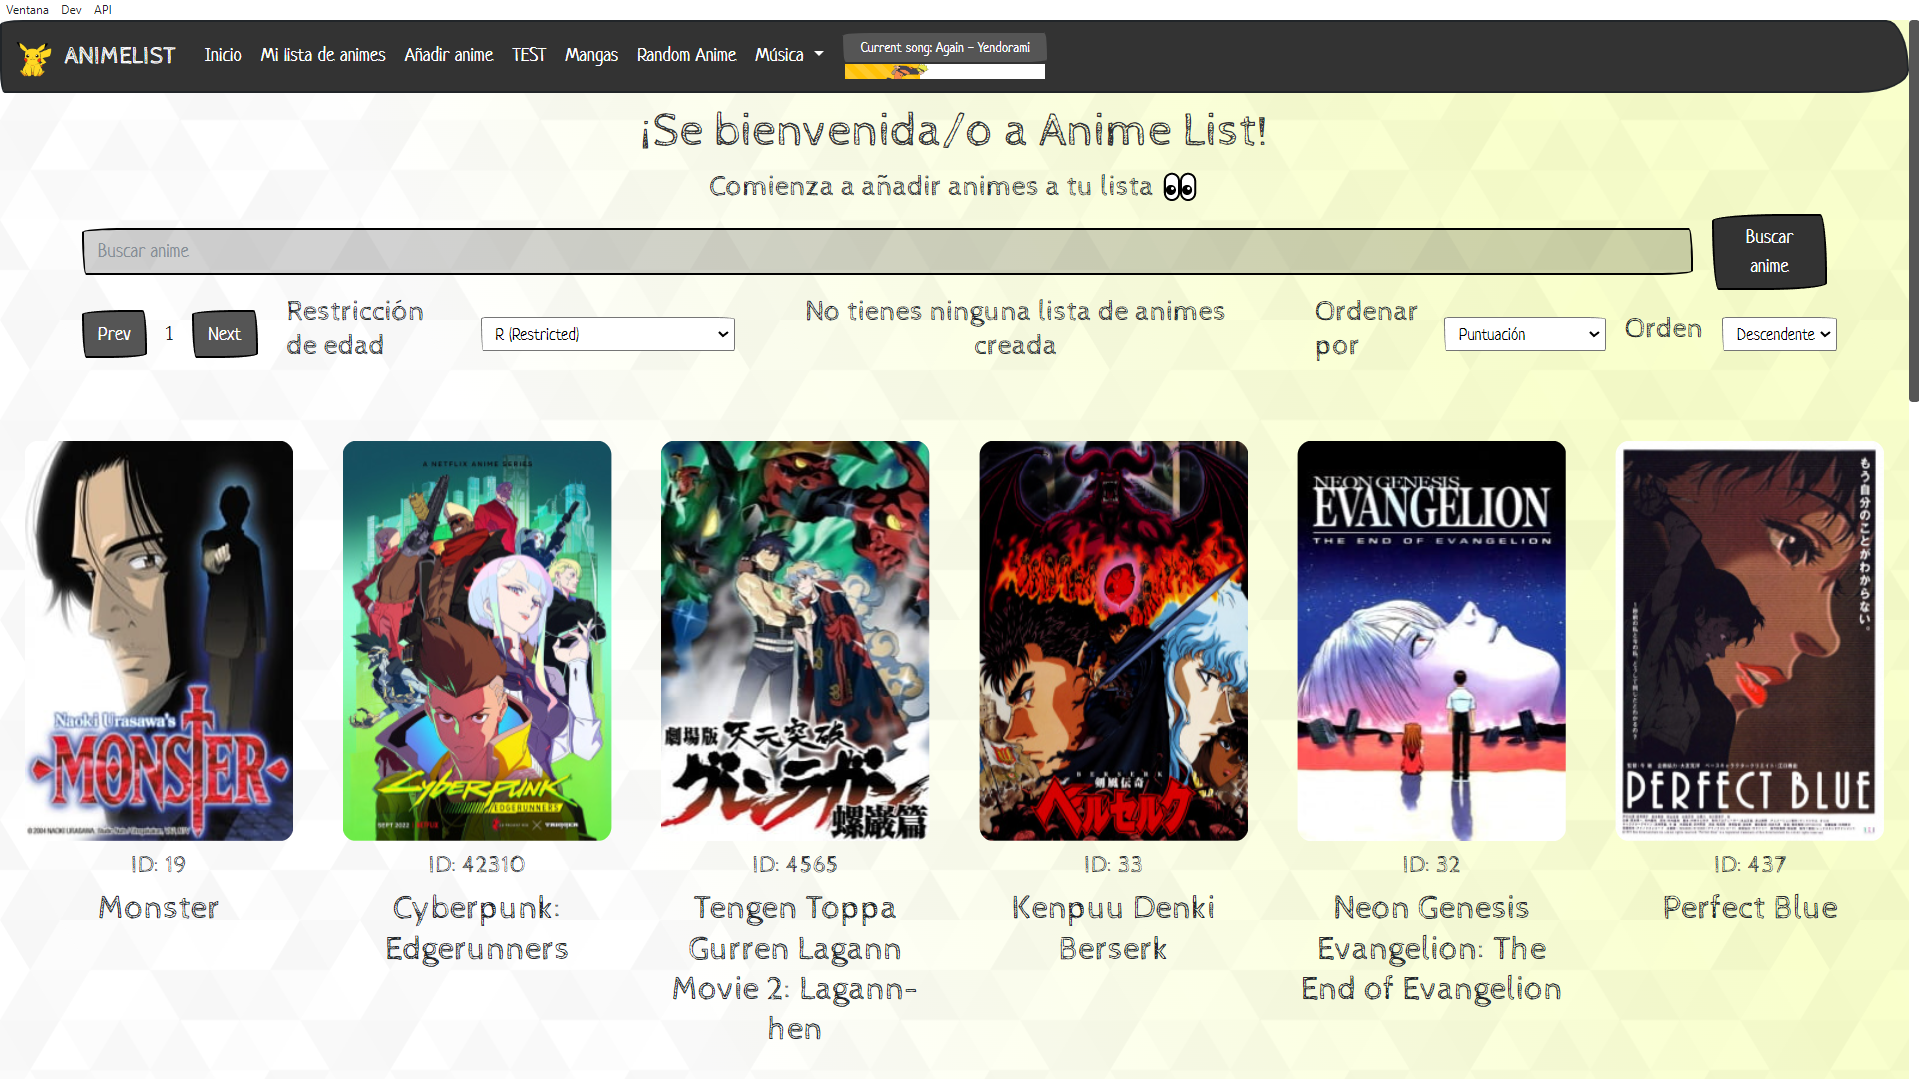Viewport: 1919px width, 1079px height.
Task: Click the Pikachu logo icon
Action: coord(35,57)
